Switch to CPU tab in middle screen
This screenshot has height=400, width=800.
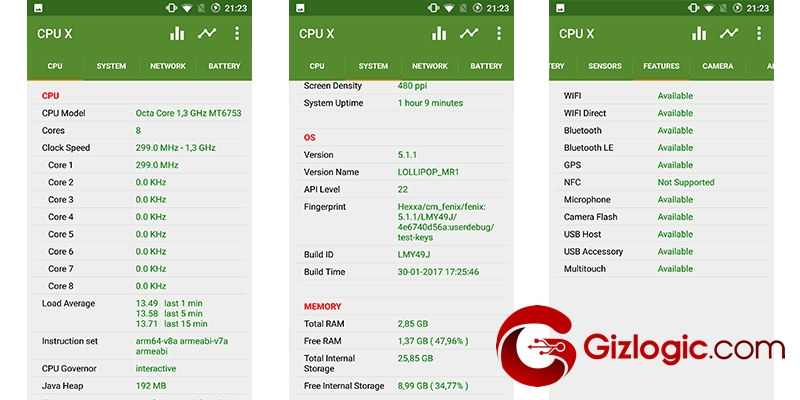[x=317, y=66]
